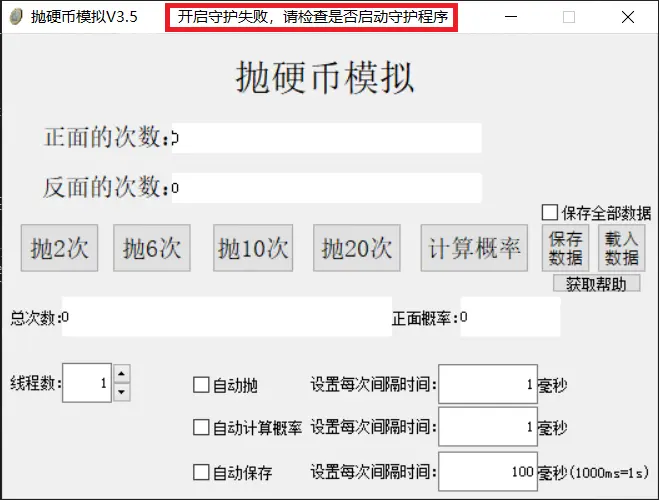Increase 线程数 with the up arrow
Image resolution: width=660 pixels, height=500 pixels.
click(x=121, y=373)
